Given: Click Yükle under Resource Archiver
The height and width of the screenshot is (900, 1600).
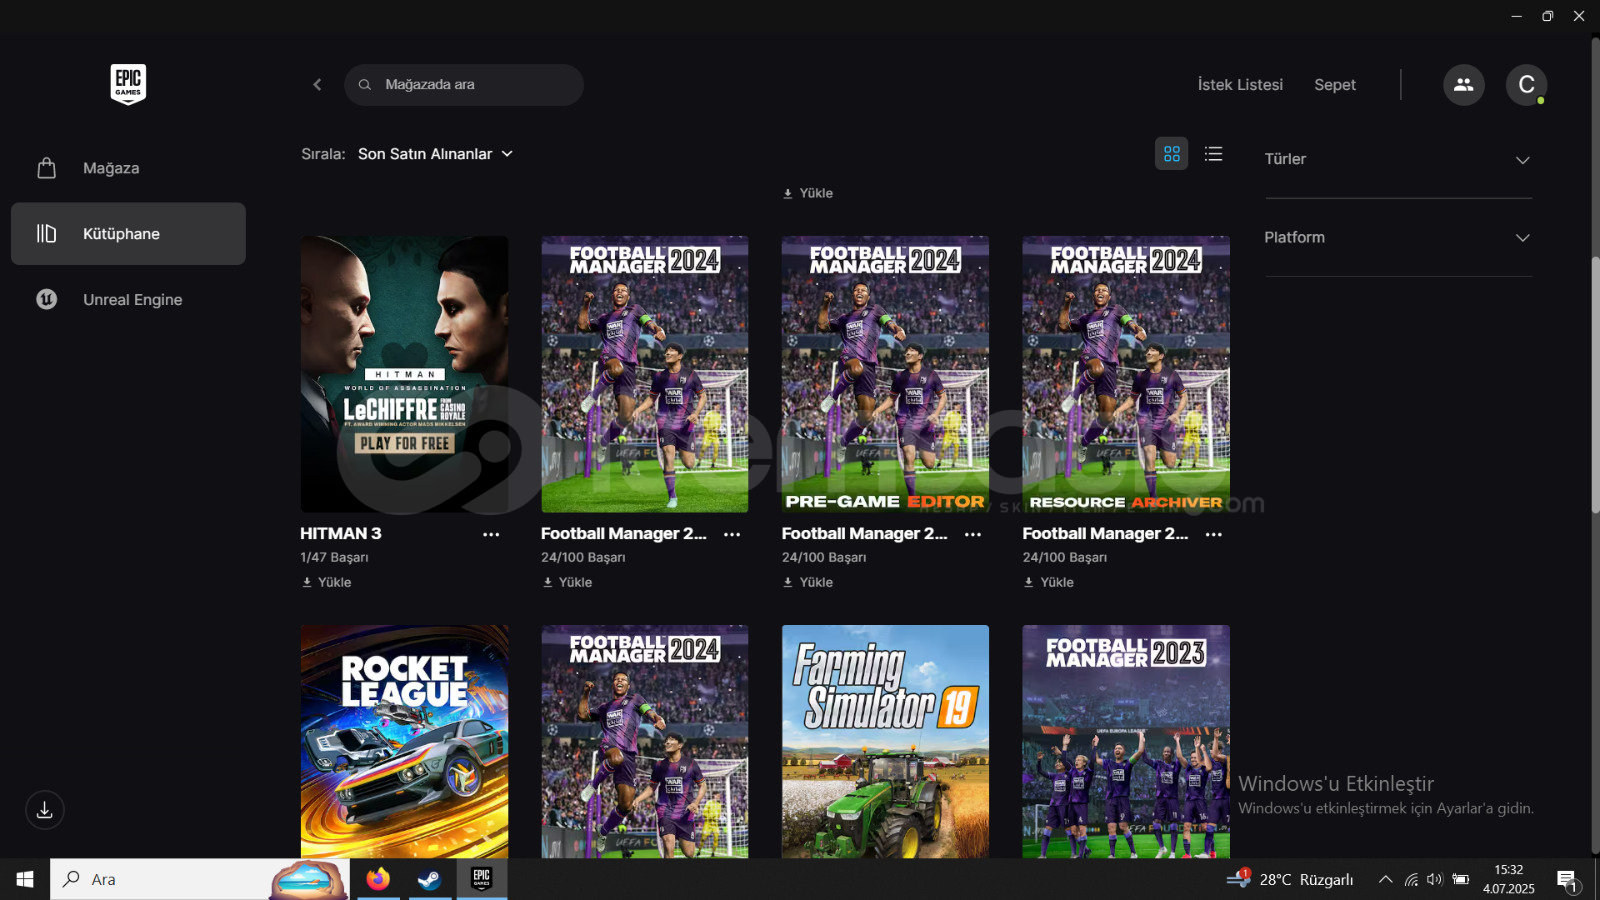Looking at the screenshot, I should click(x=1048, y=582).
